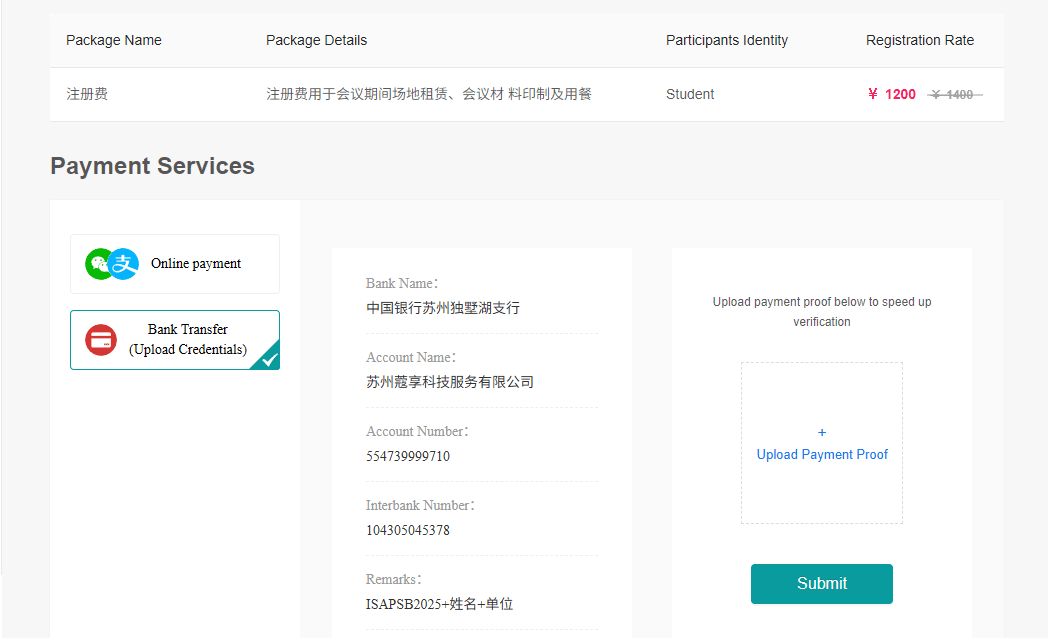Image resolution: width=1048 pixels, height=638 pixels.
Task: Click the Student identity cell
Action: [x=690, y=94]
